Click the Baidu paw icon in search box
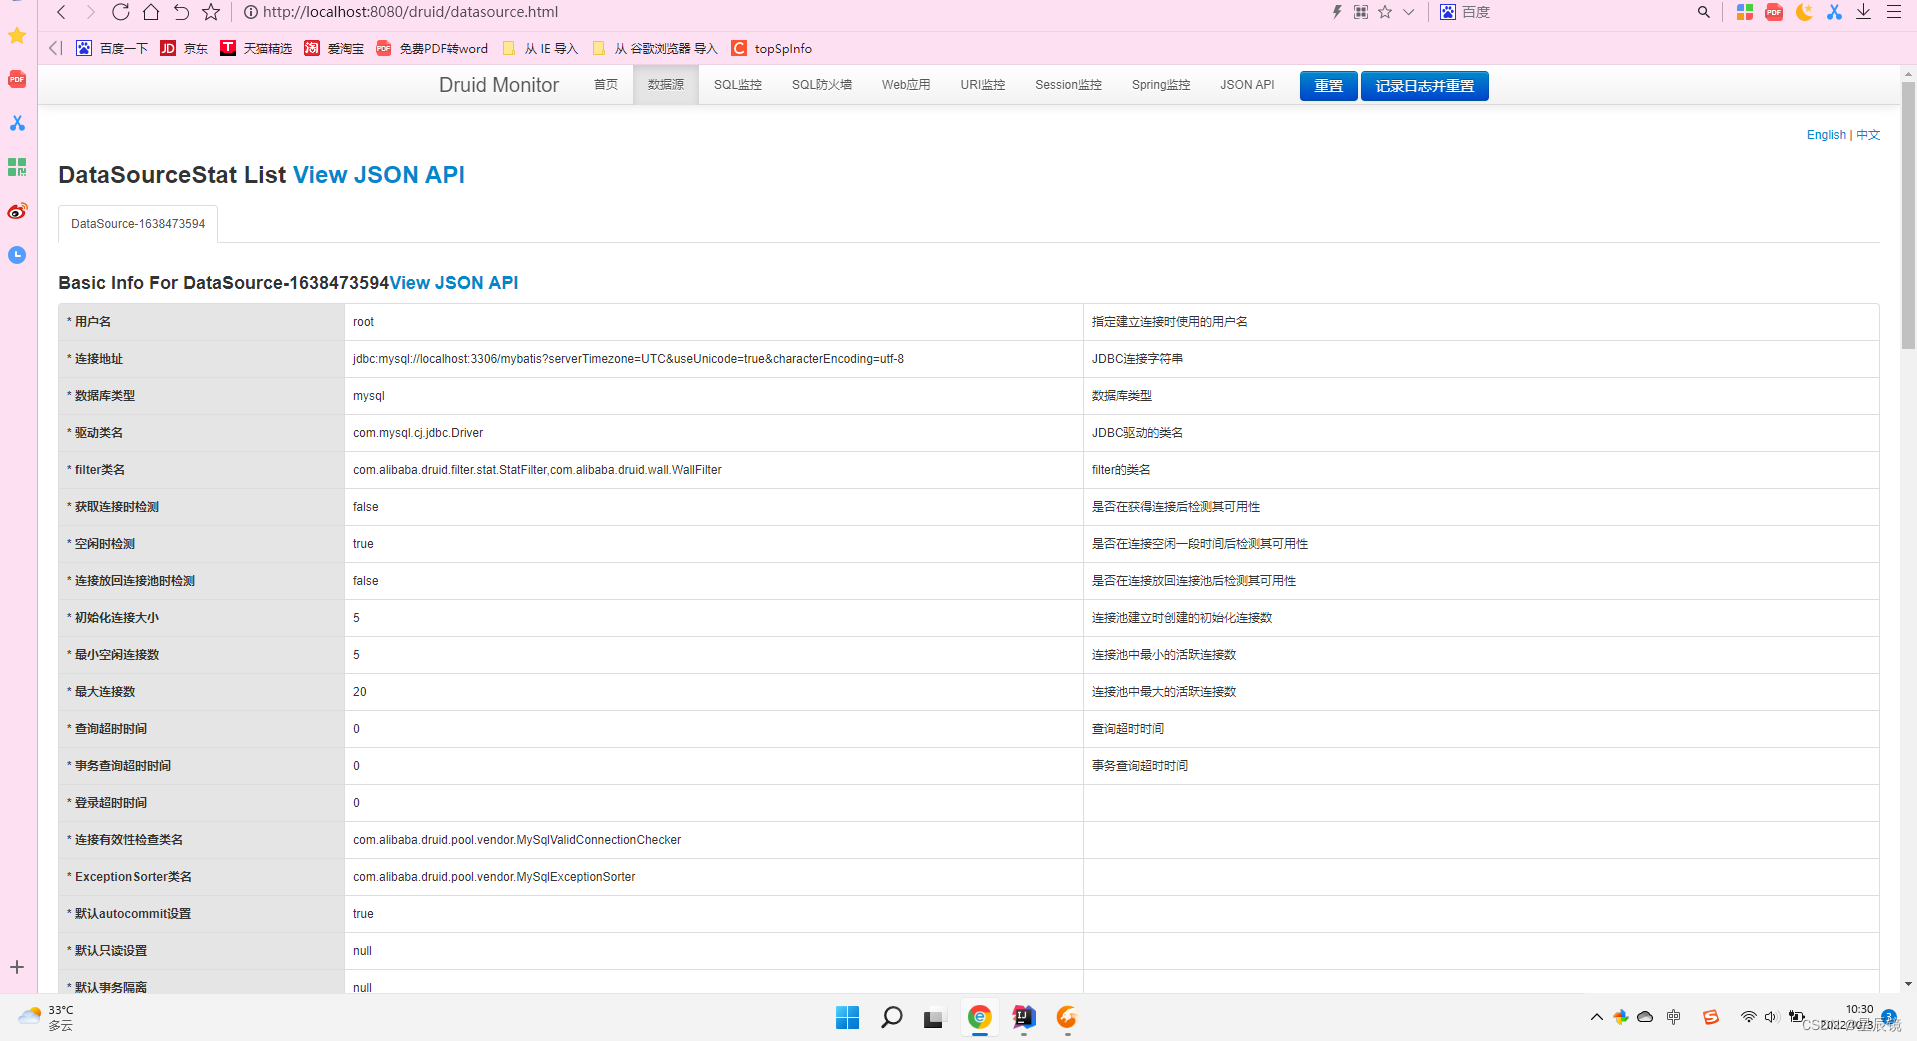Screen dimensions: 1917x1041 coord(1446,12)
